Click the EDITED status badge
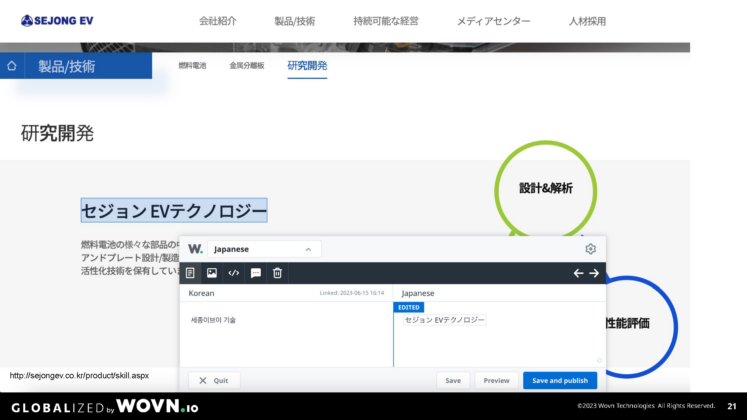The height and width of the screenshot is (420, 747). 409,307
